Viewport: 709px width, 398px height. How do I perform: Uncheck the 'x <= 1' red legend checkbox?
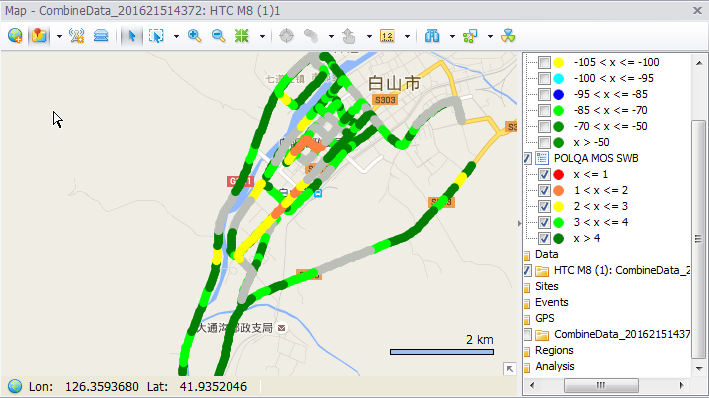point(544,174)
